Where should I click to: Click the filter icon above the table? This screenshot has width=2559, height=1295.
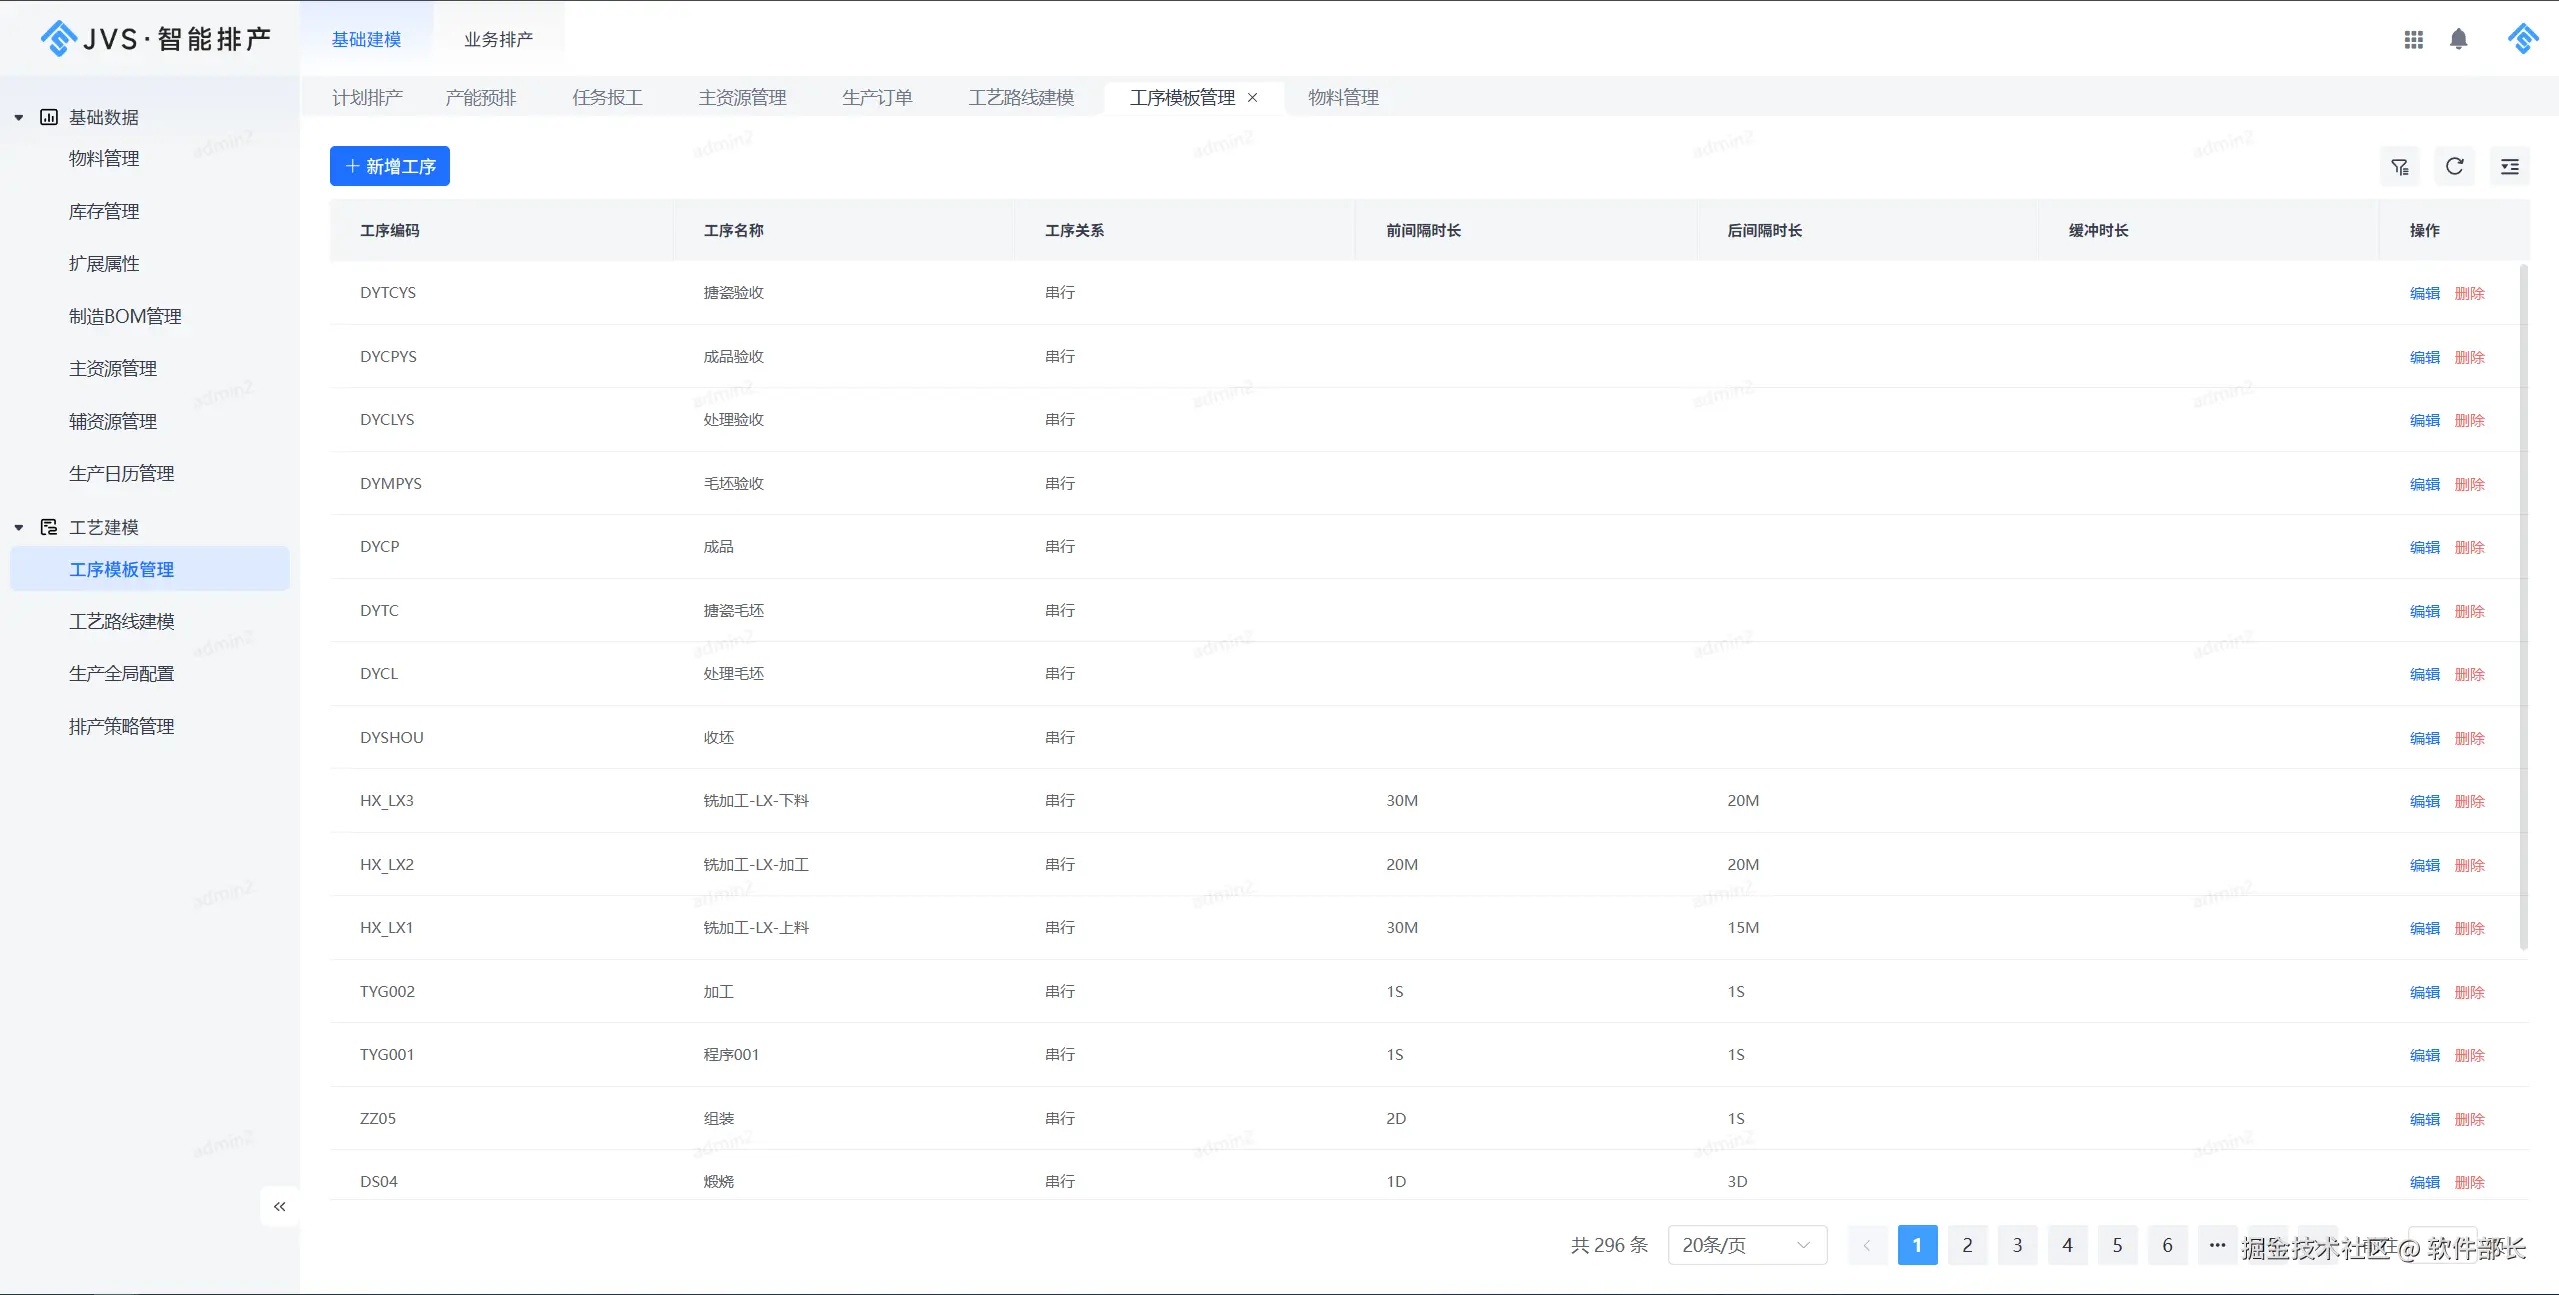tap(2399, 167)
